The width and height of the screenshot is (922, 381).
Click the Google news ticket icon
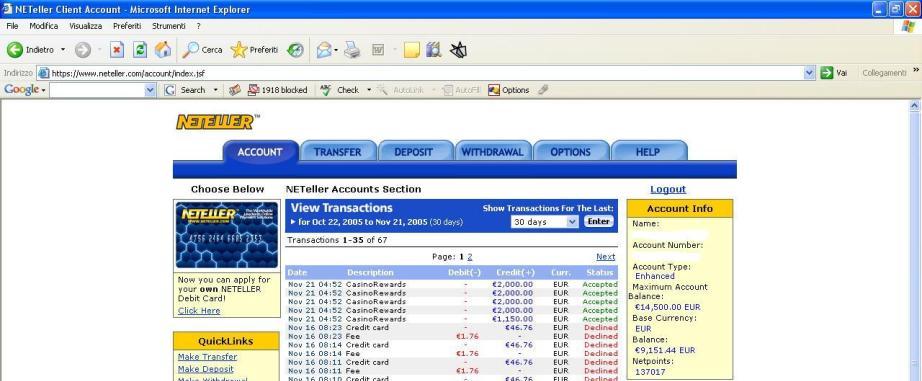tap(235, 90)
